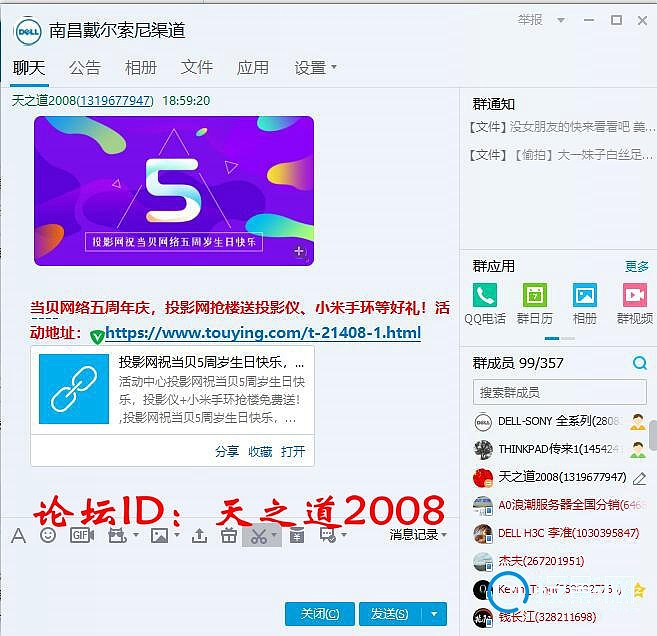Click the group apps page indicator dots

coord(559,338)
